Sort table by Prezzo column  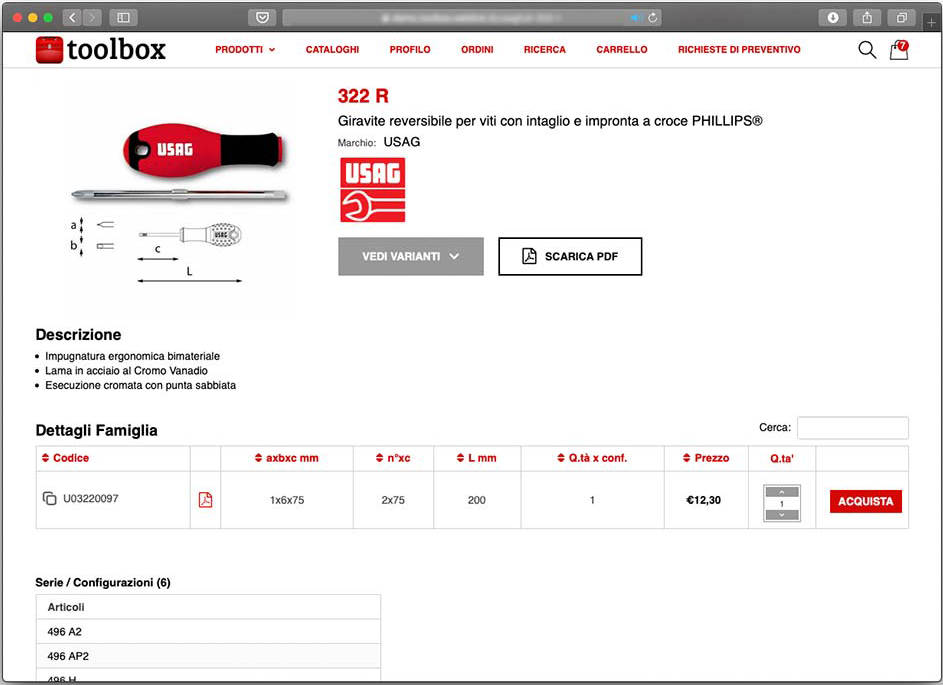pos(706,458)
